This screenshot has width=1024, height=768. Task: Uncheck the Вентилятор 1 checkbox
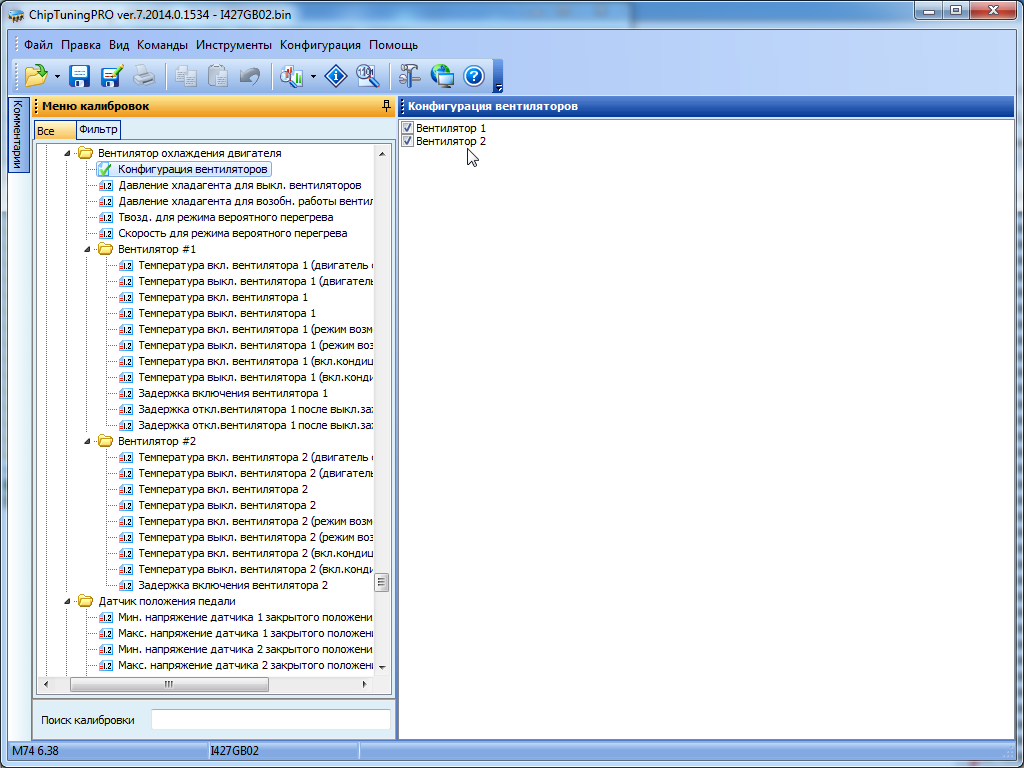pos(407,128)
